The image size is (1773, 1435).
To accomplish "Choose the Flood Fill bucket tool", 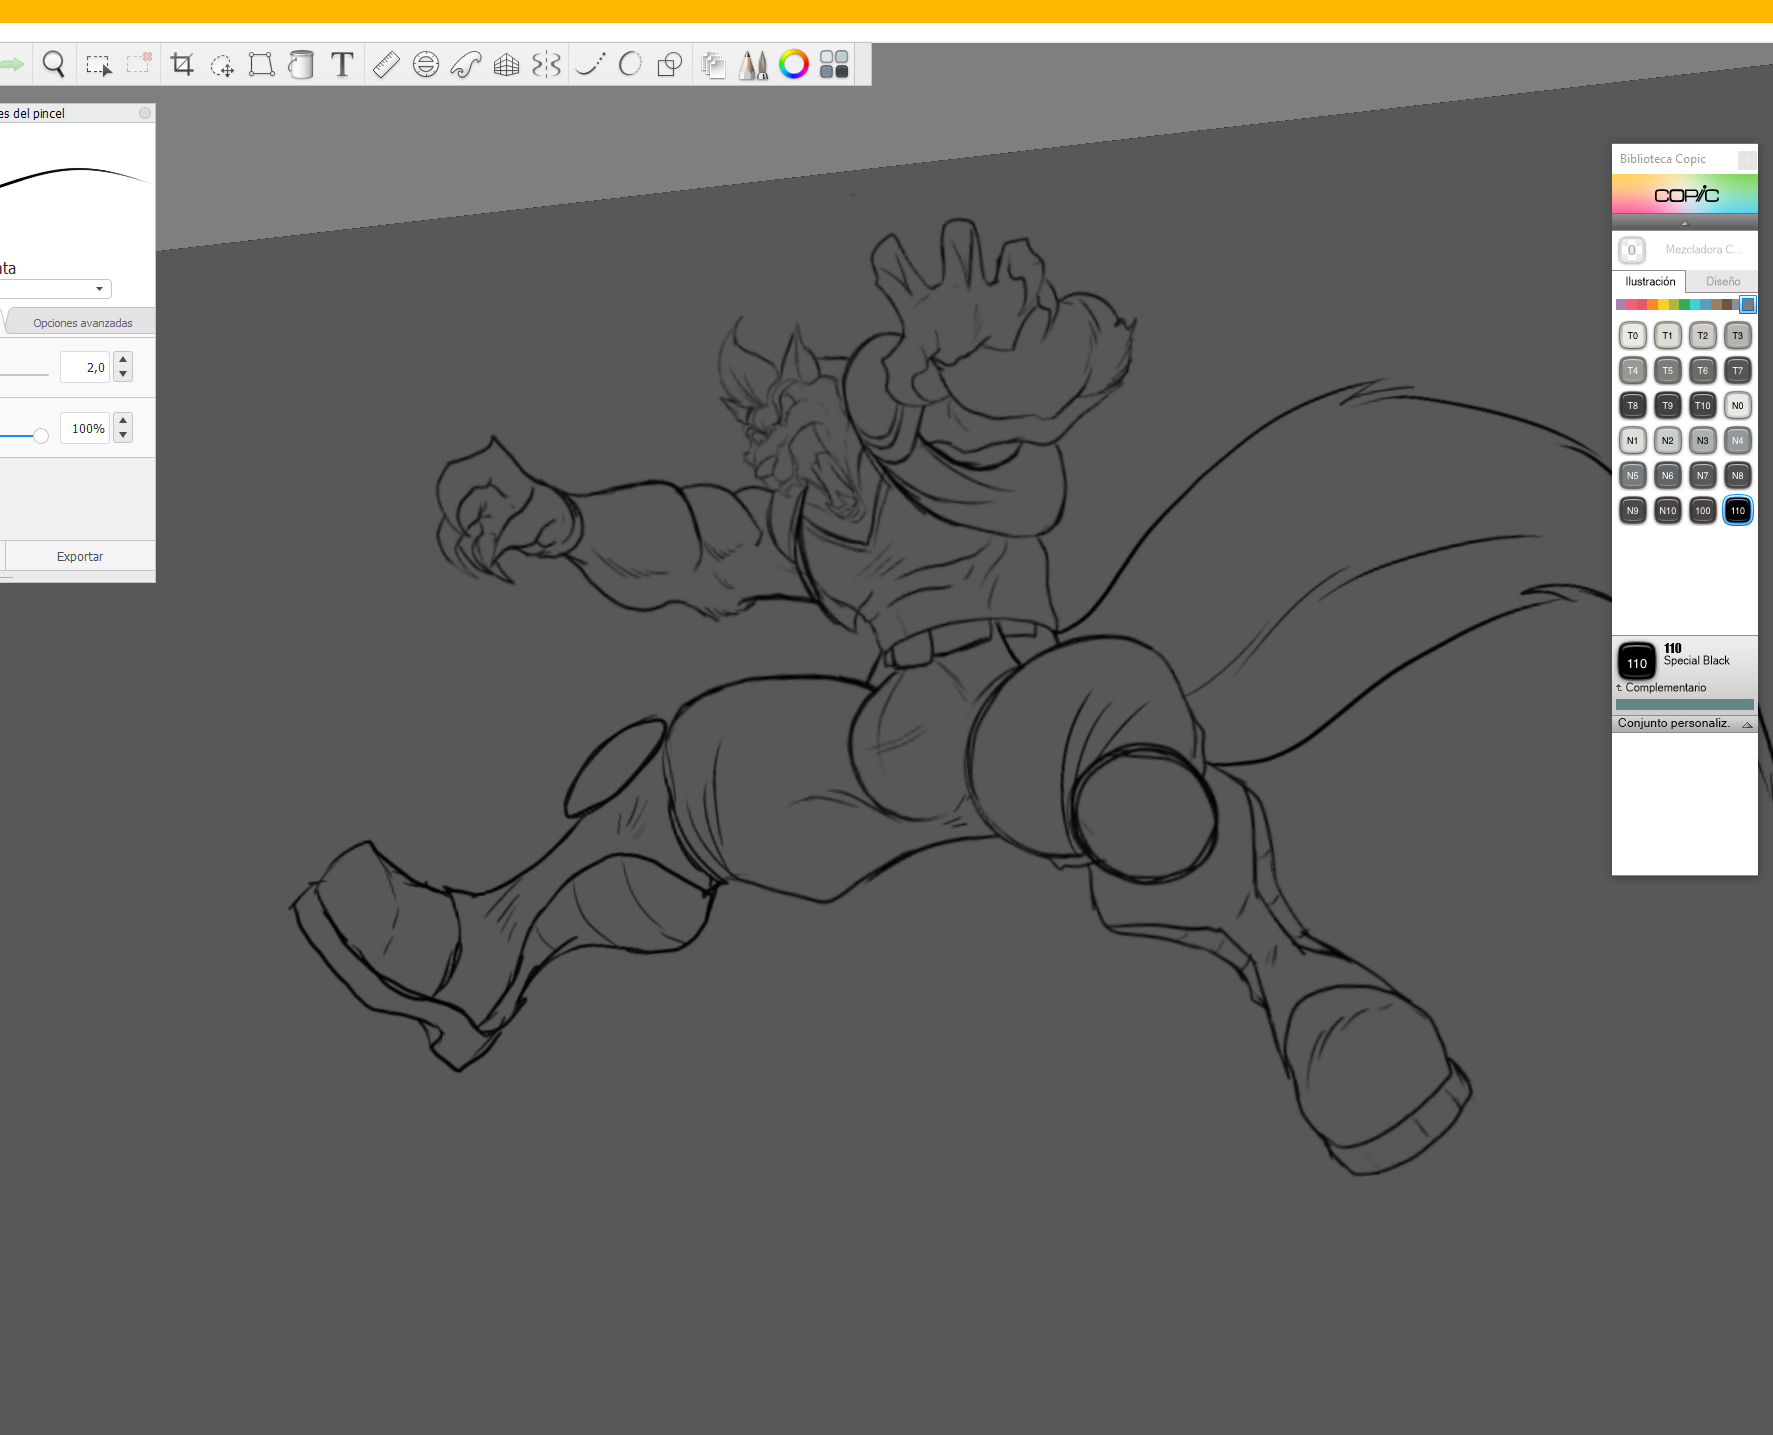I will pos(301,65).
